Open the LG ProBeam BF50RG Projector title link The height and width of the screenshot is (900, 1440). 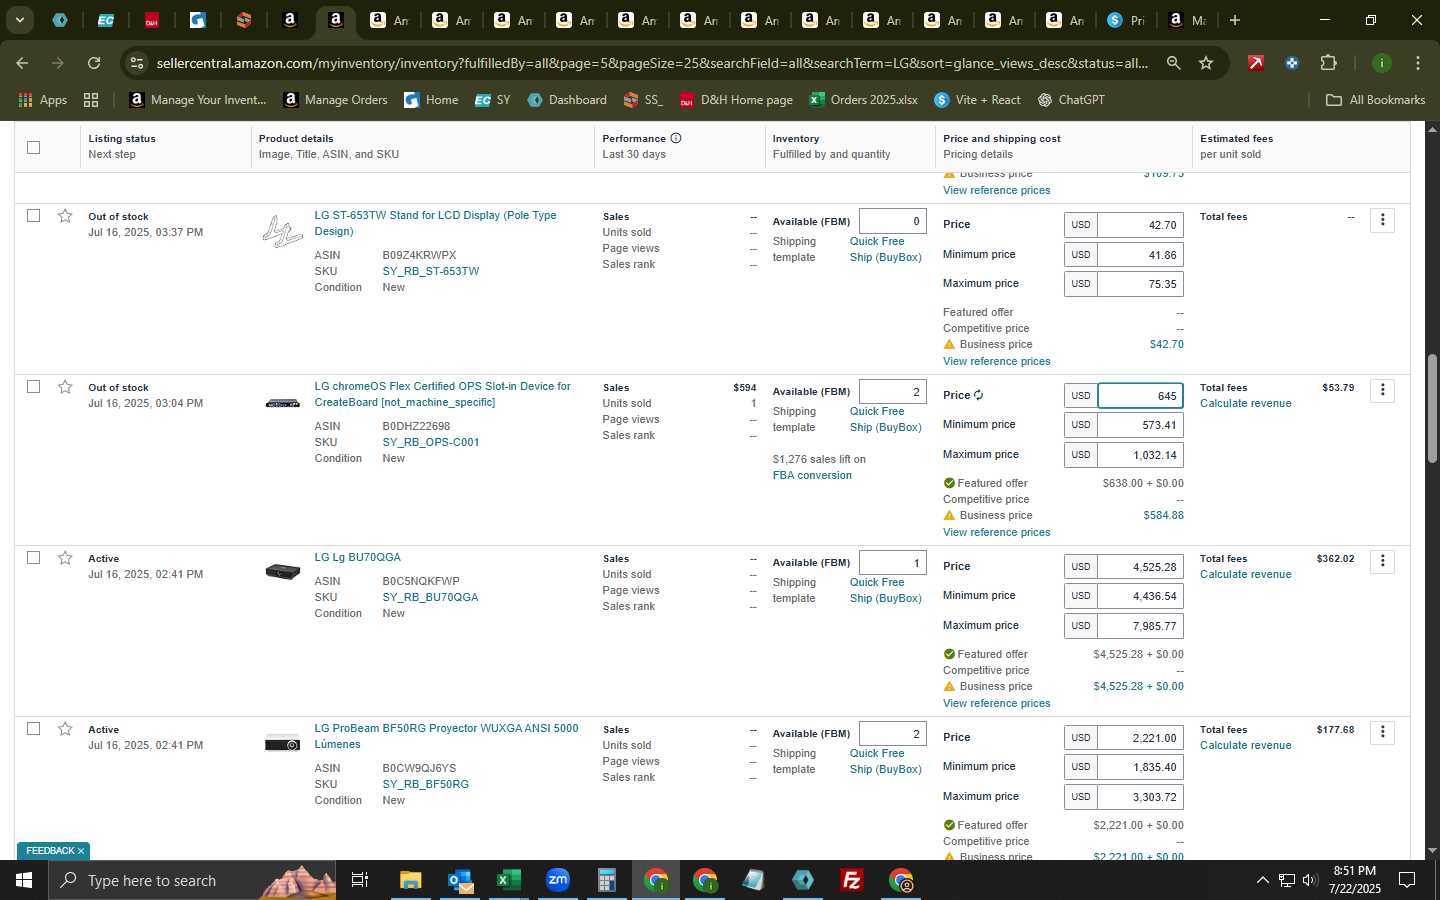pos(446,736)
